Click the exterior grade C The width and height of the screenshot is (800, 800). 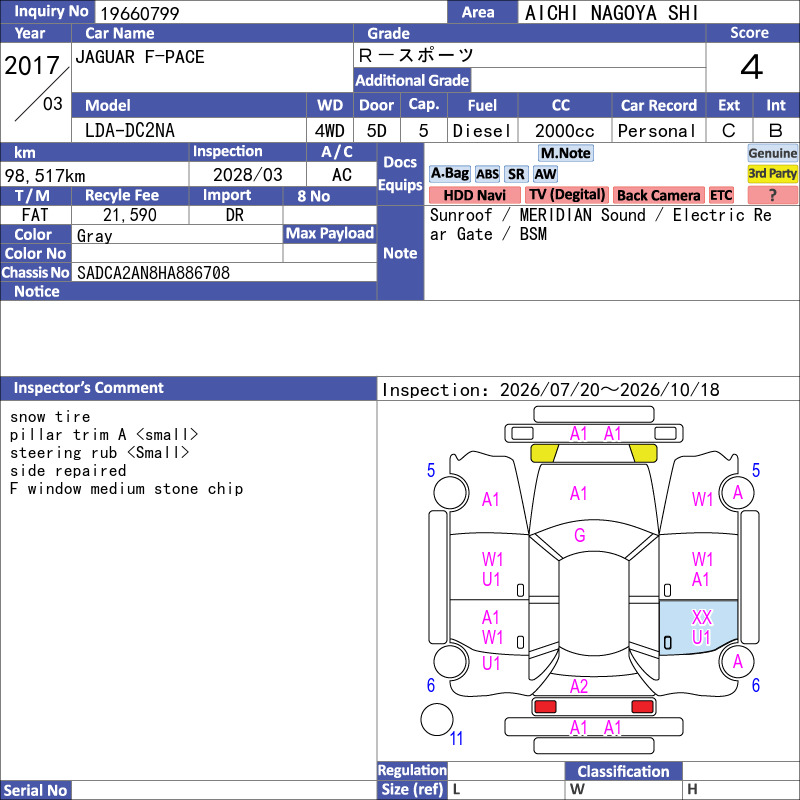(729, 131)
